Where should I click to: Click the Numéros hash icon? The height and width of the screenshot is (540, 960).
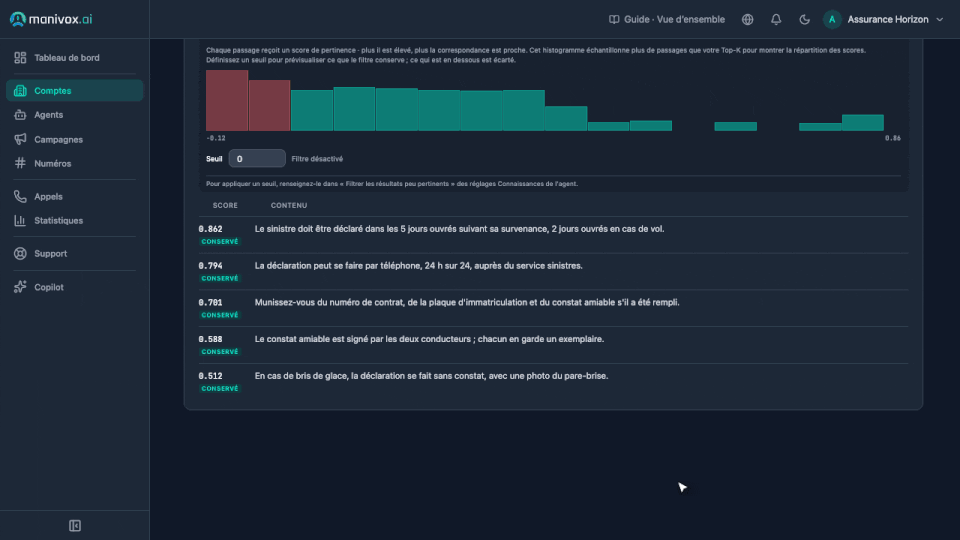[x=20, y=163]
